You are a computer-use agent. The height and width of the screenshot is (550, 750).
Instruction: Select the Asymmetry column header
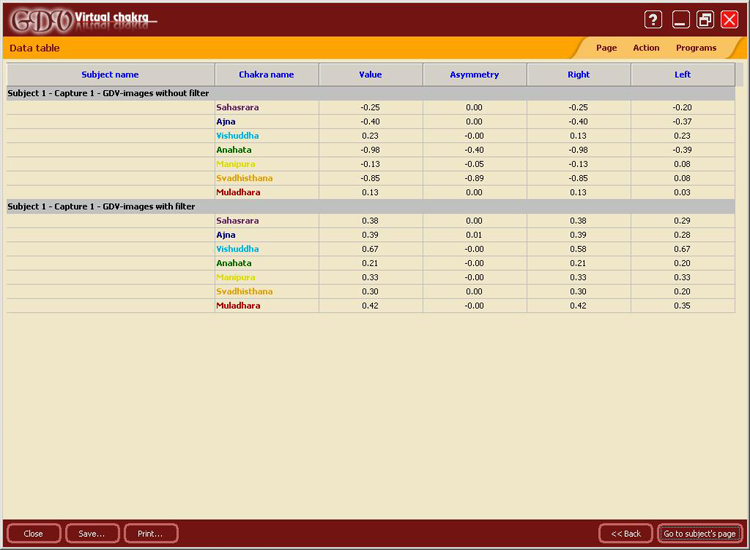pyautogui.click(x=474, y=74)
